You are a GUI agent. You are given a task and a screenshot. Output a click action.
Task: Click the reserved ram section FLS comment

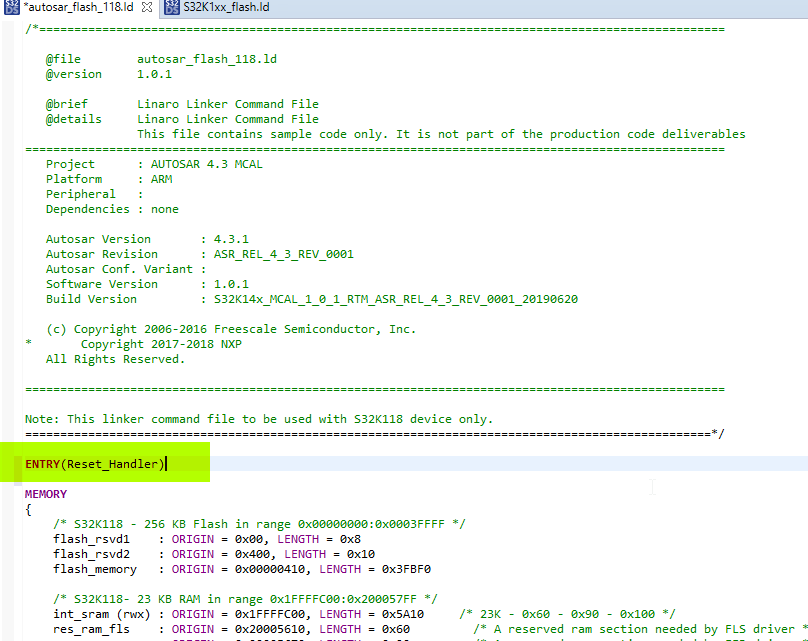tap(642, 629)
